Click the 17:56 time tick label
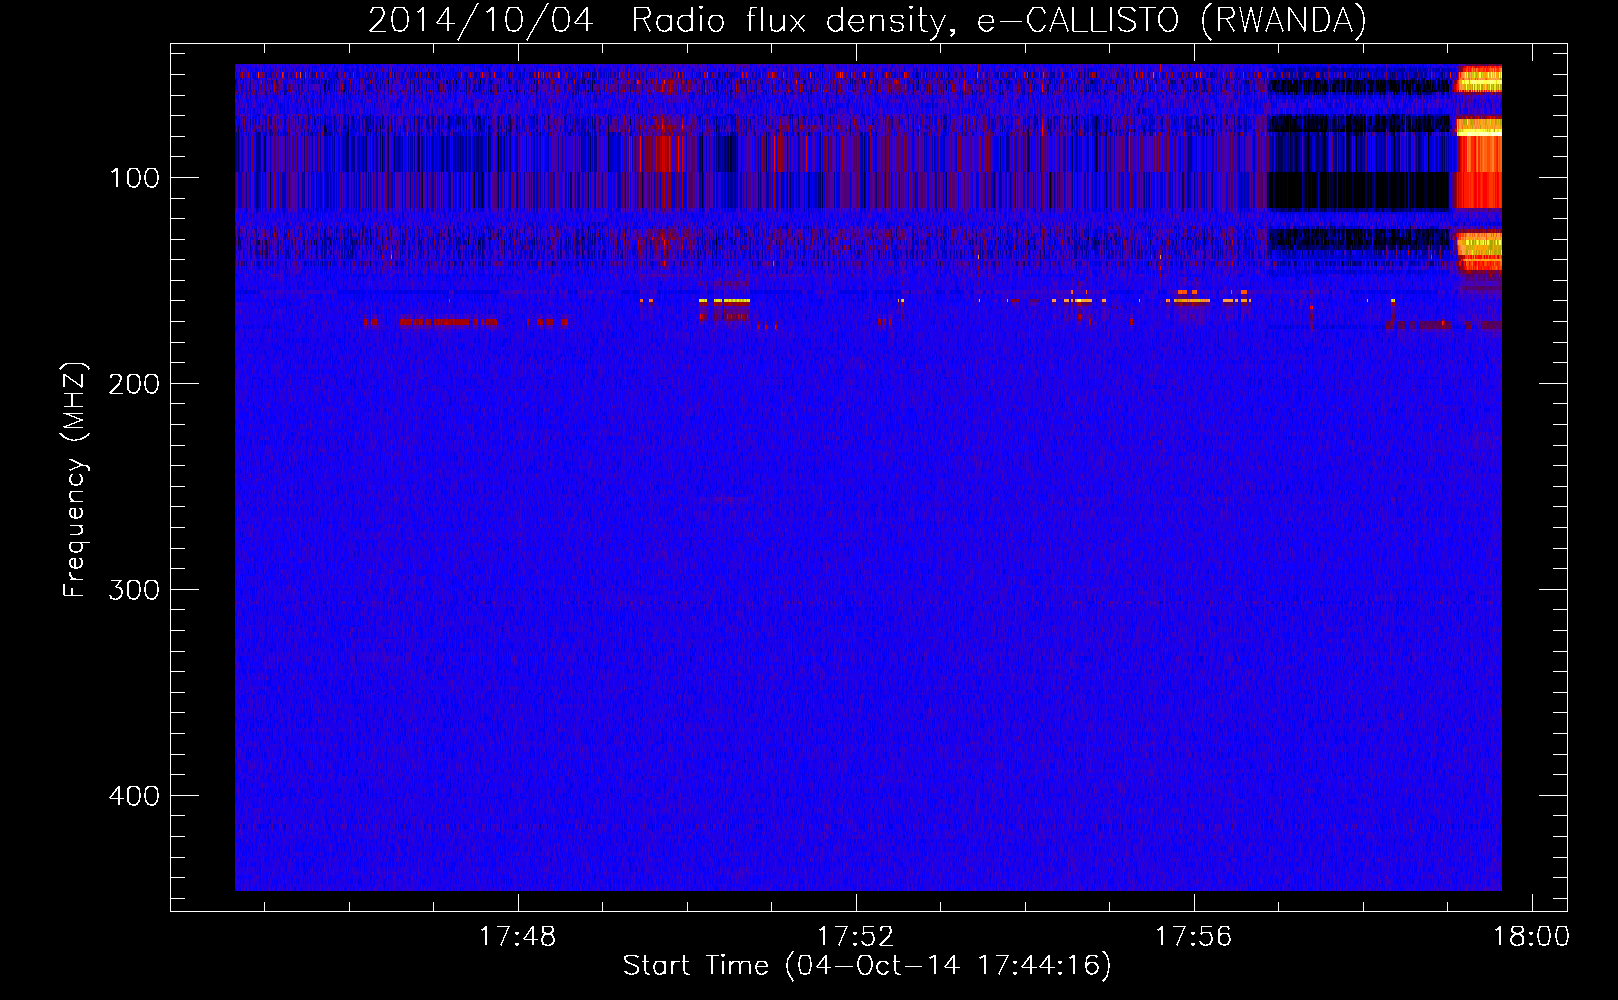 pos(1193,937)
